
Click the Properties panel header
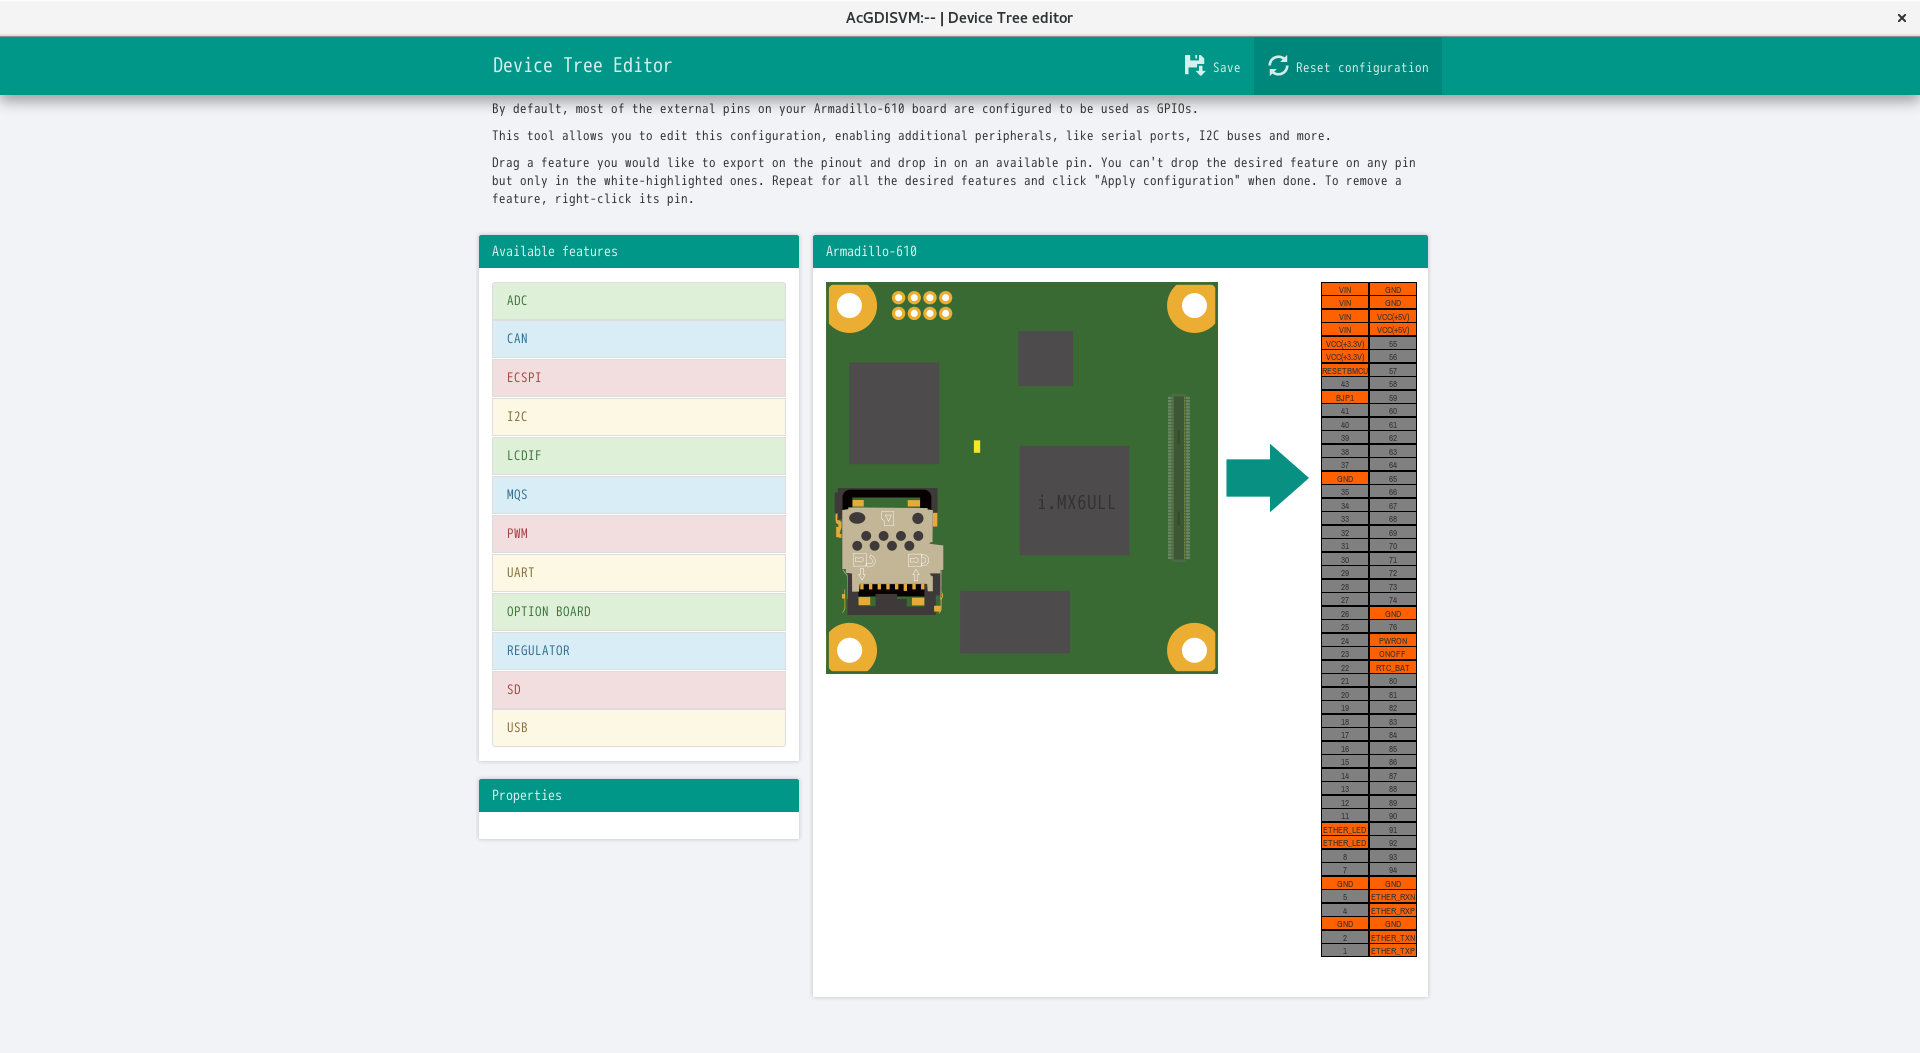coord(638,796)
